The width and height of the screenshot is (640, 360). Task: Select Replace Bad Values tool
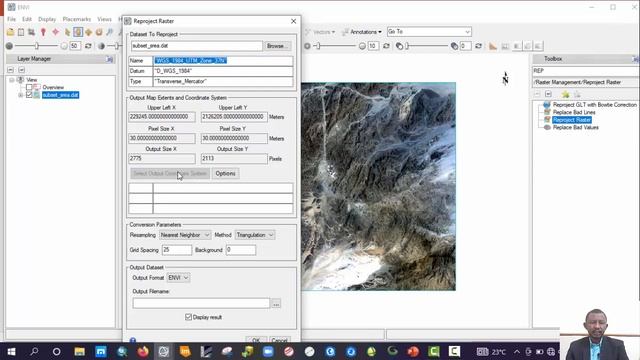[x=576, y=127]
